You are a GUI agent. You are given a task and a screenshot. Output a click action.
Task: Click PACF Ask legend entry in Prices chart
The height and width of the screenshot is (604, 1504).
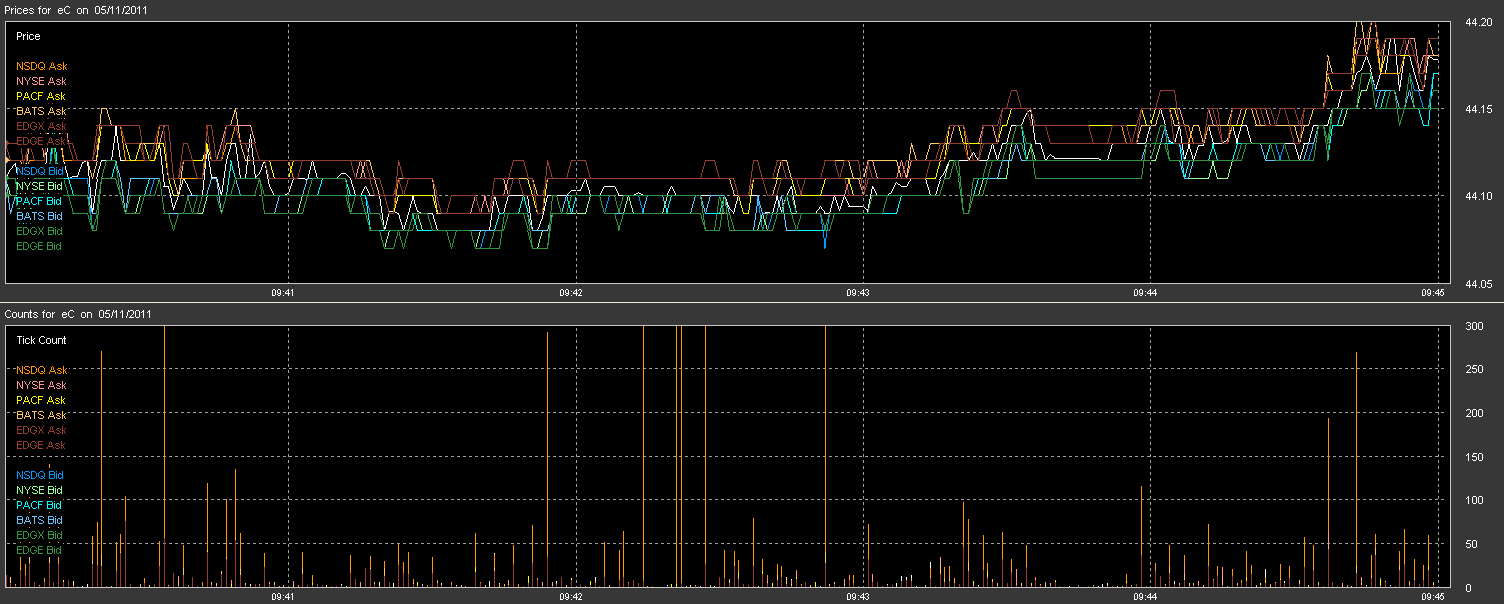point(41,96)
